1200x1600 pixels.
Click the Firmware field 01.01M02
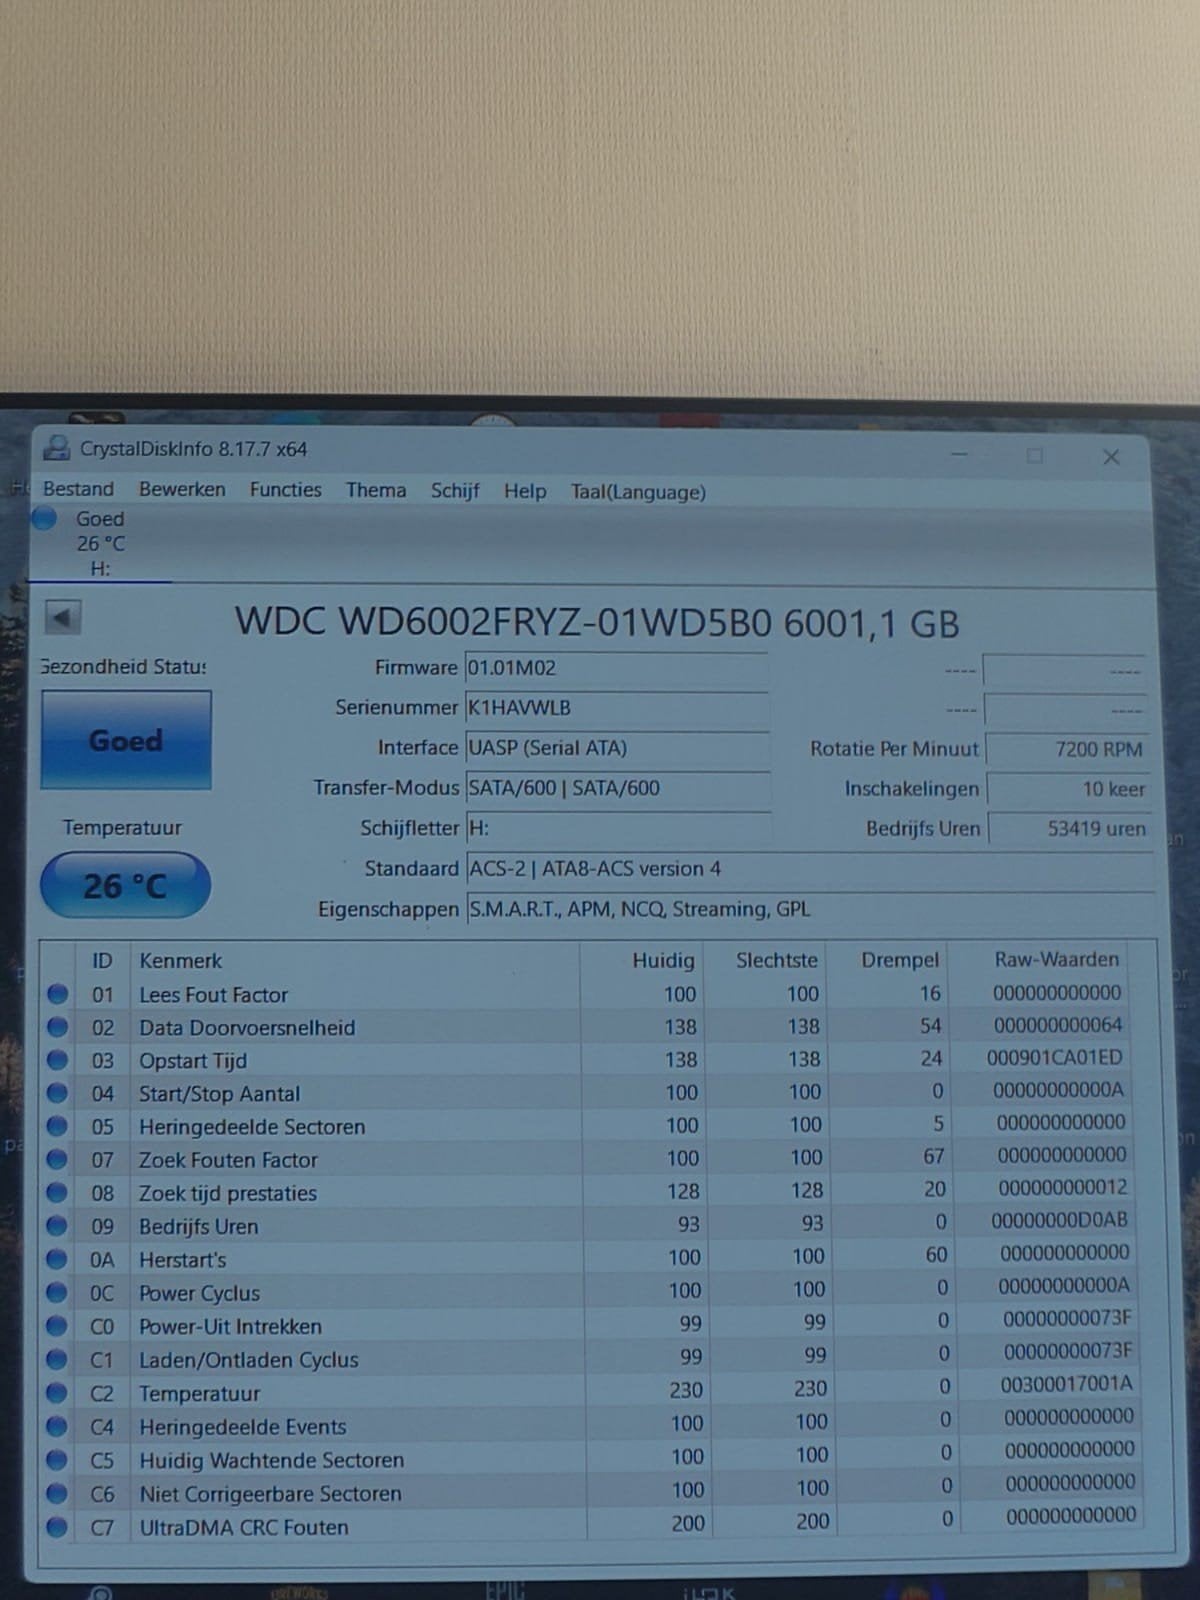pos(617,667)
